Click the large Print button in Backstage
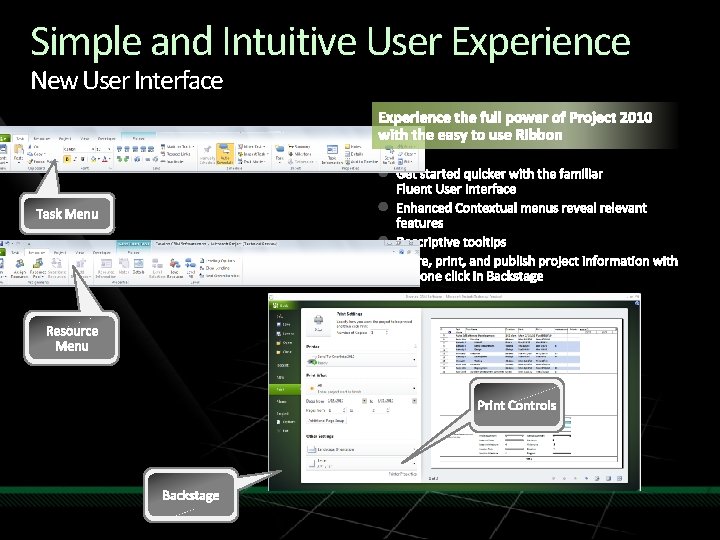Image resolution: width=720 pixels, height=540 pixels. pyautogui.click(x=318, y=324)
